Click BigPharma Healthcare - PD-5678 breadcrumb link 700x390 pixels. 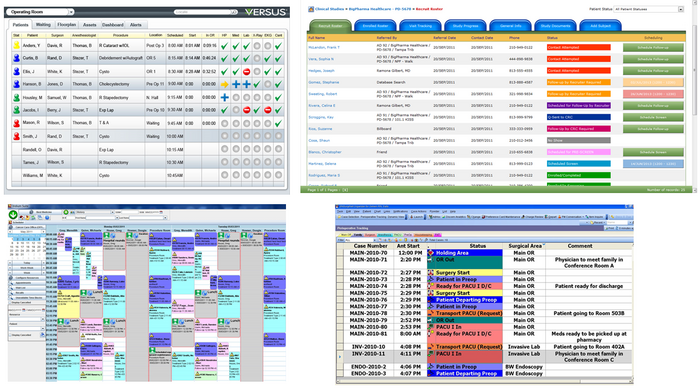(x=379, y=9)
